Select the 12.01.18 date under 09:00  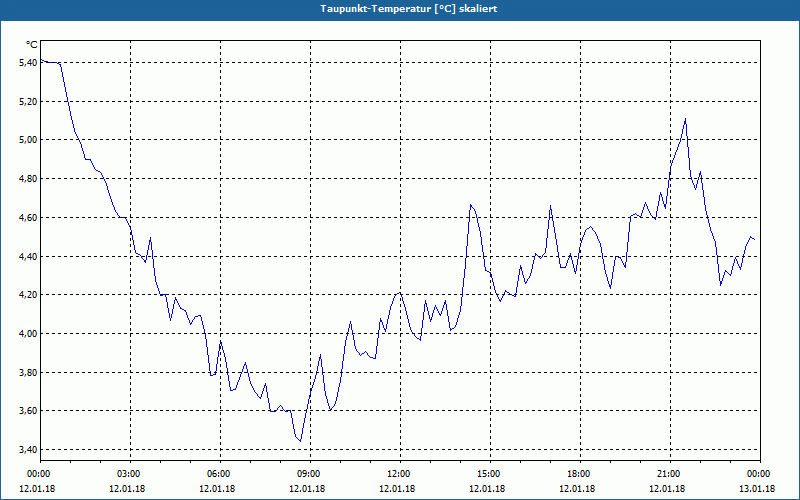(307, 488)
